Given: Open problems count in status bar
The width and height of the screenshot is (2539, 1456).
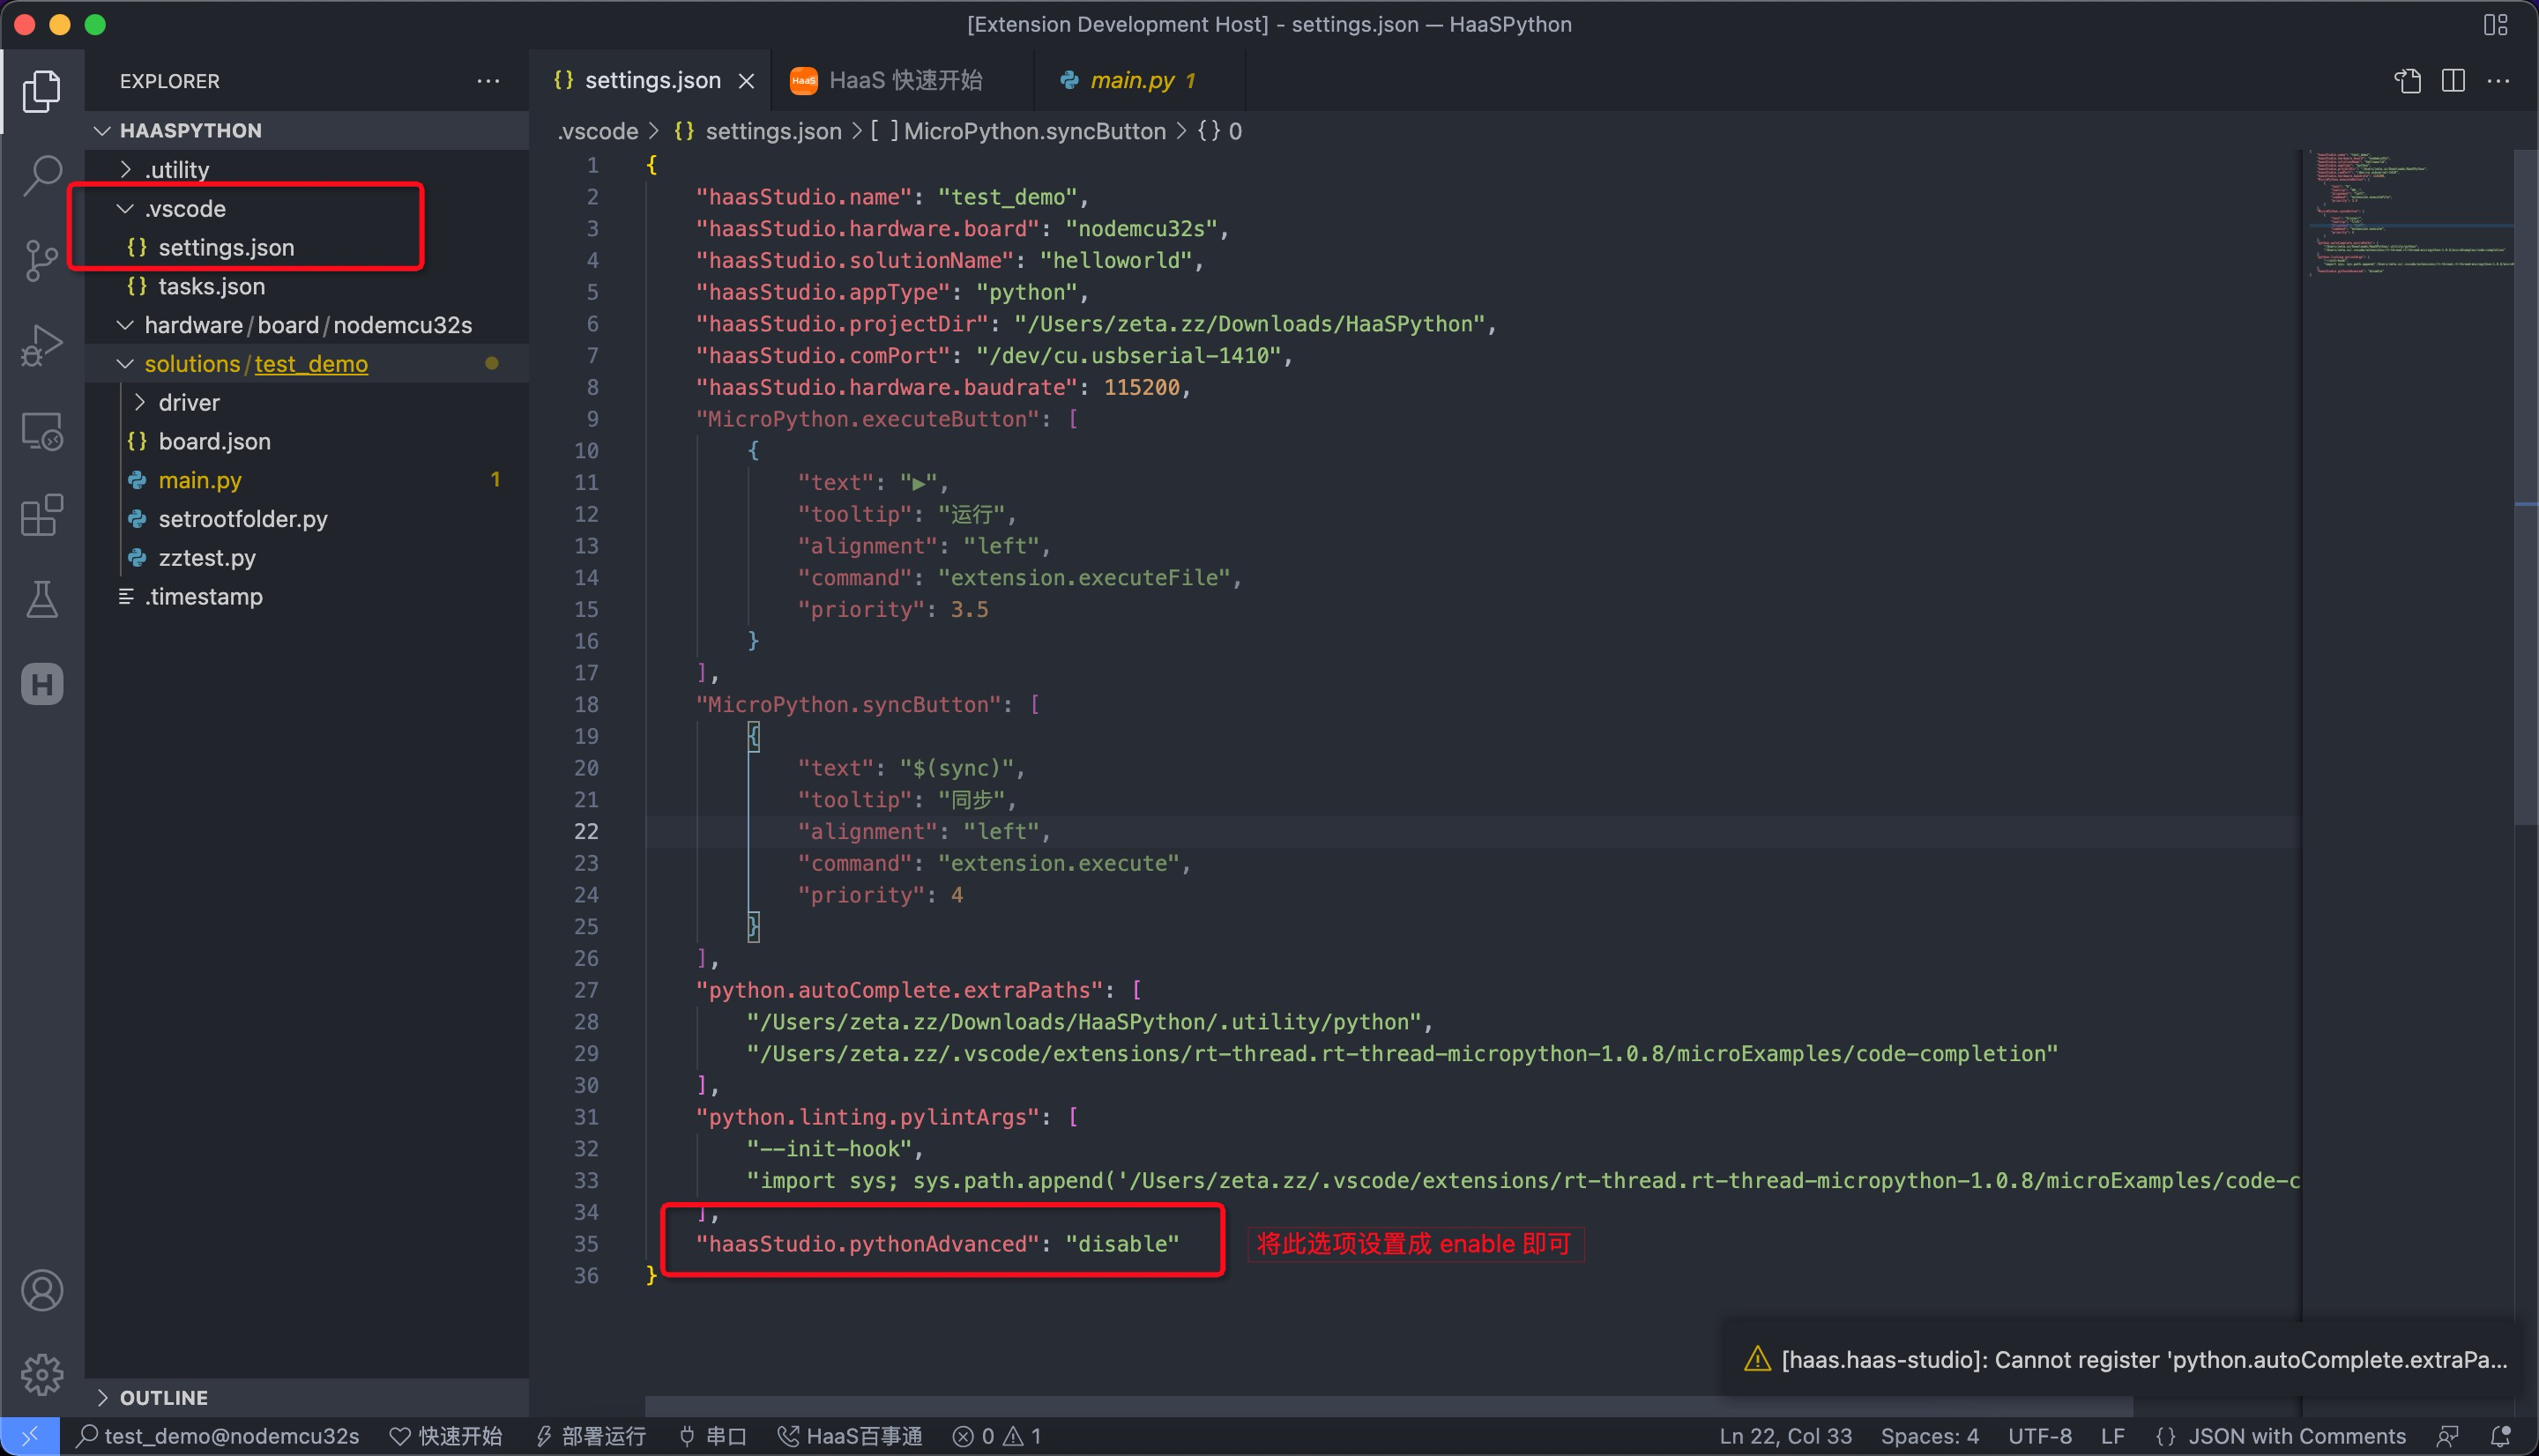Looking at the screenshot, I should pos(997,1436).
